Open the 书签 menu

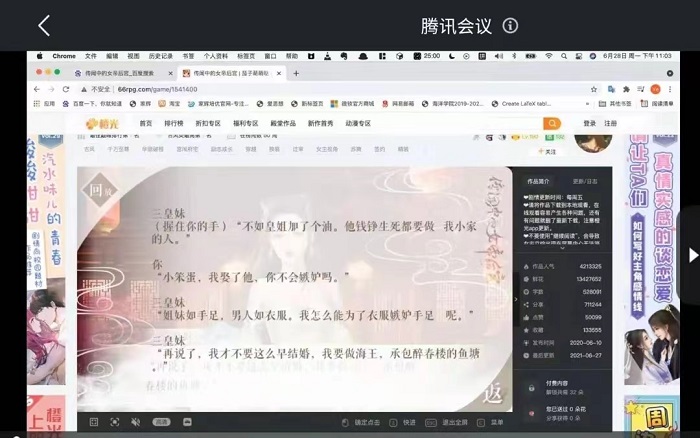pyautogui.click(x=188, y=56)
